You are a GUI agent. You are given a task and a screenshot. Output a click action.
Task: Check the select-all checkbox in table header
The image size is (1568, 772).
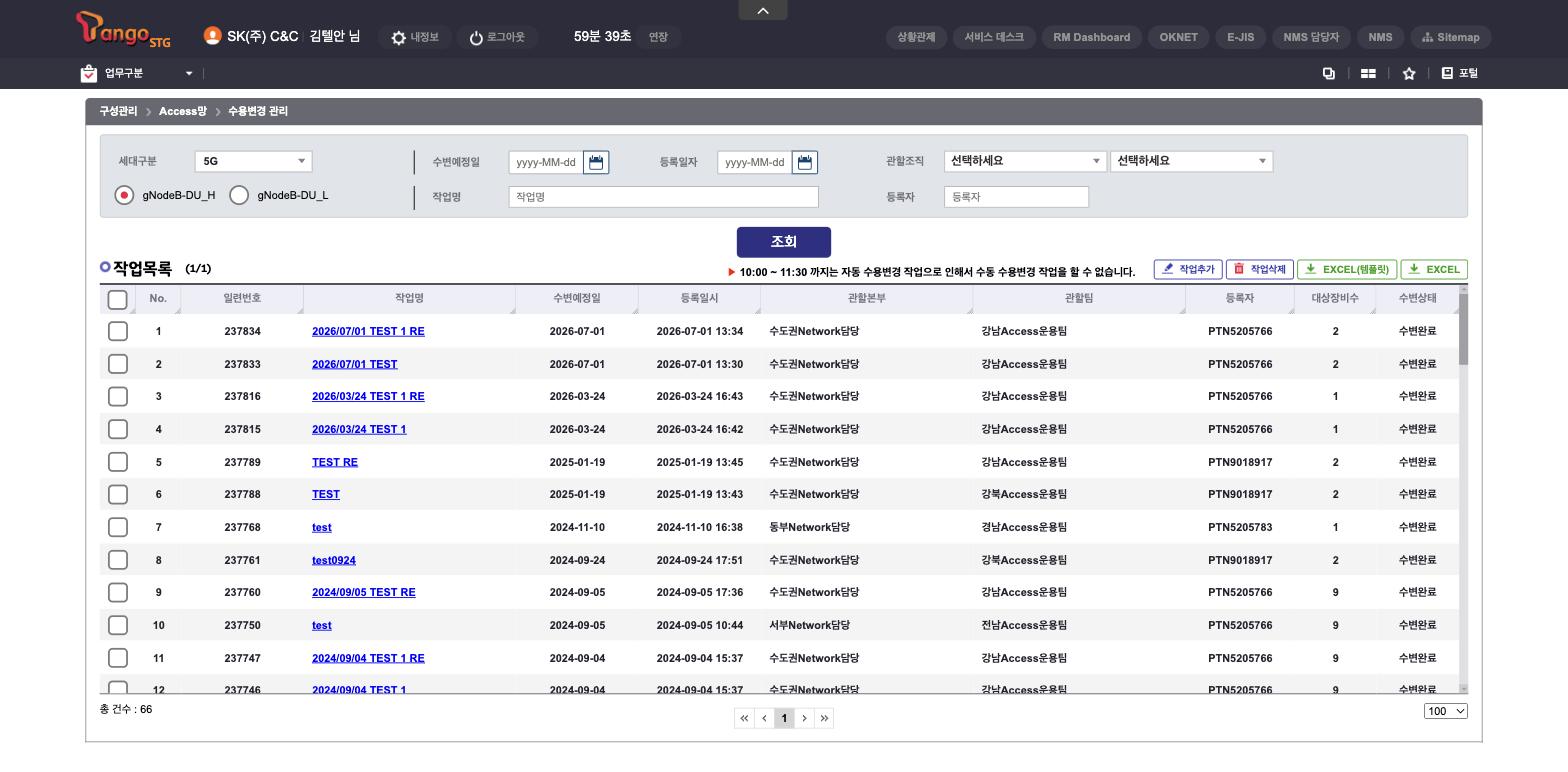pyautogui.click(x=117, y=299)
